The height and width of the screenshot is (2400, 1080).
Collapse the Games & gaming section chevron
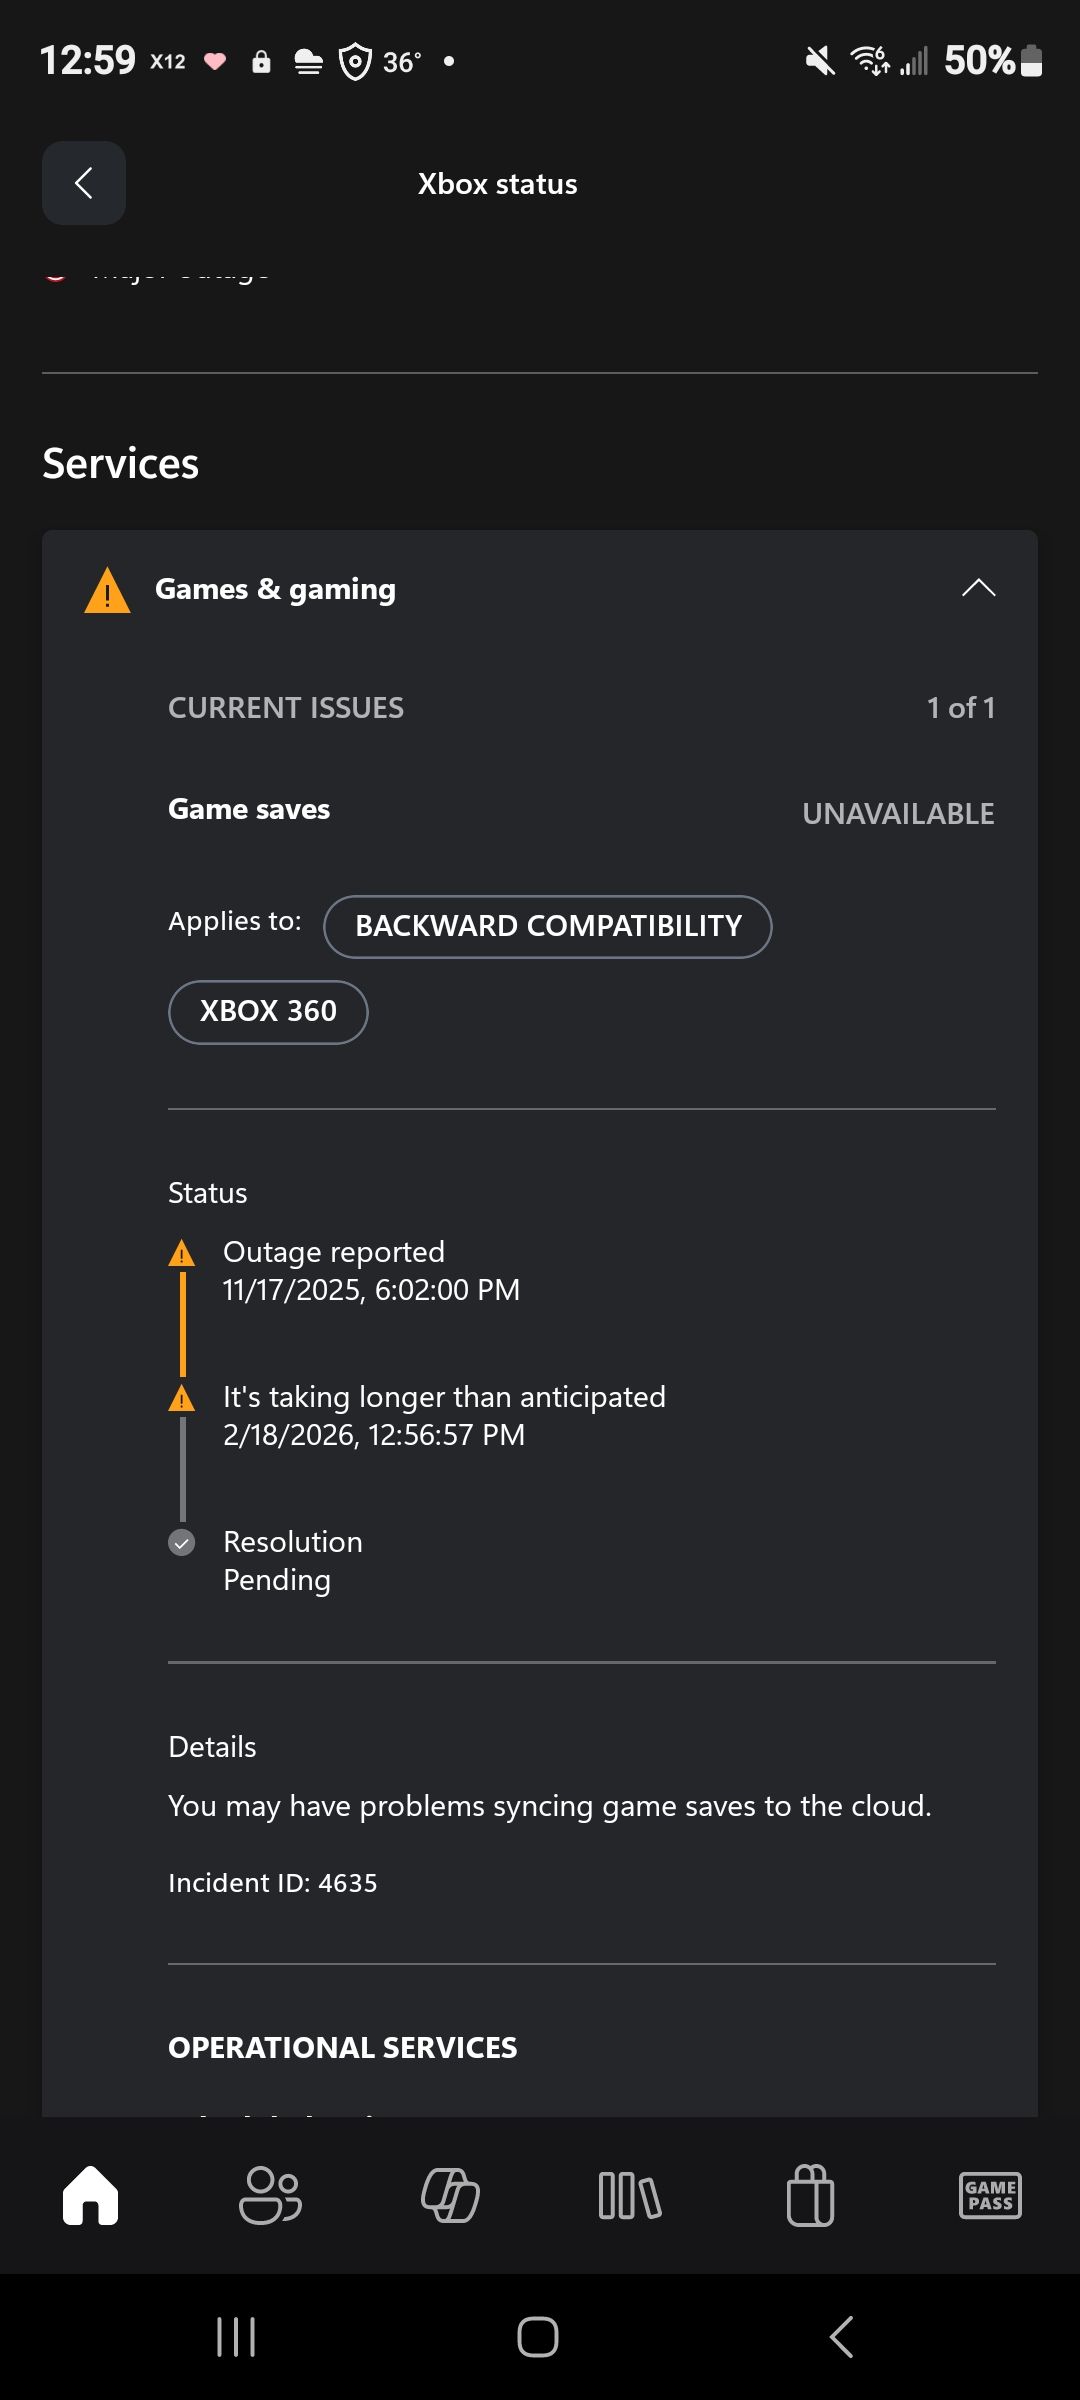(978, 588)
